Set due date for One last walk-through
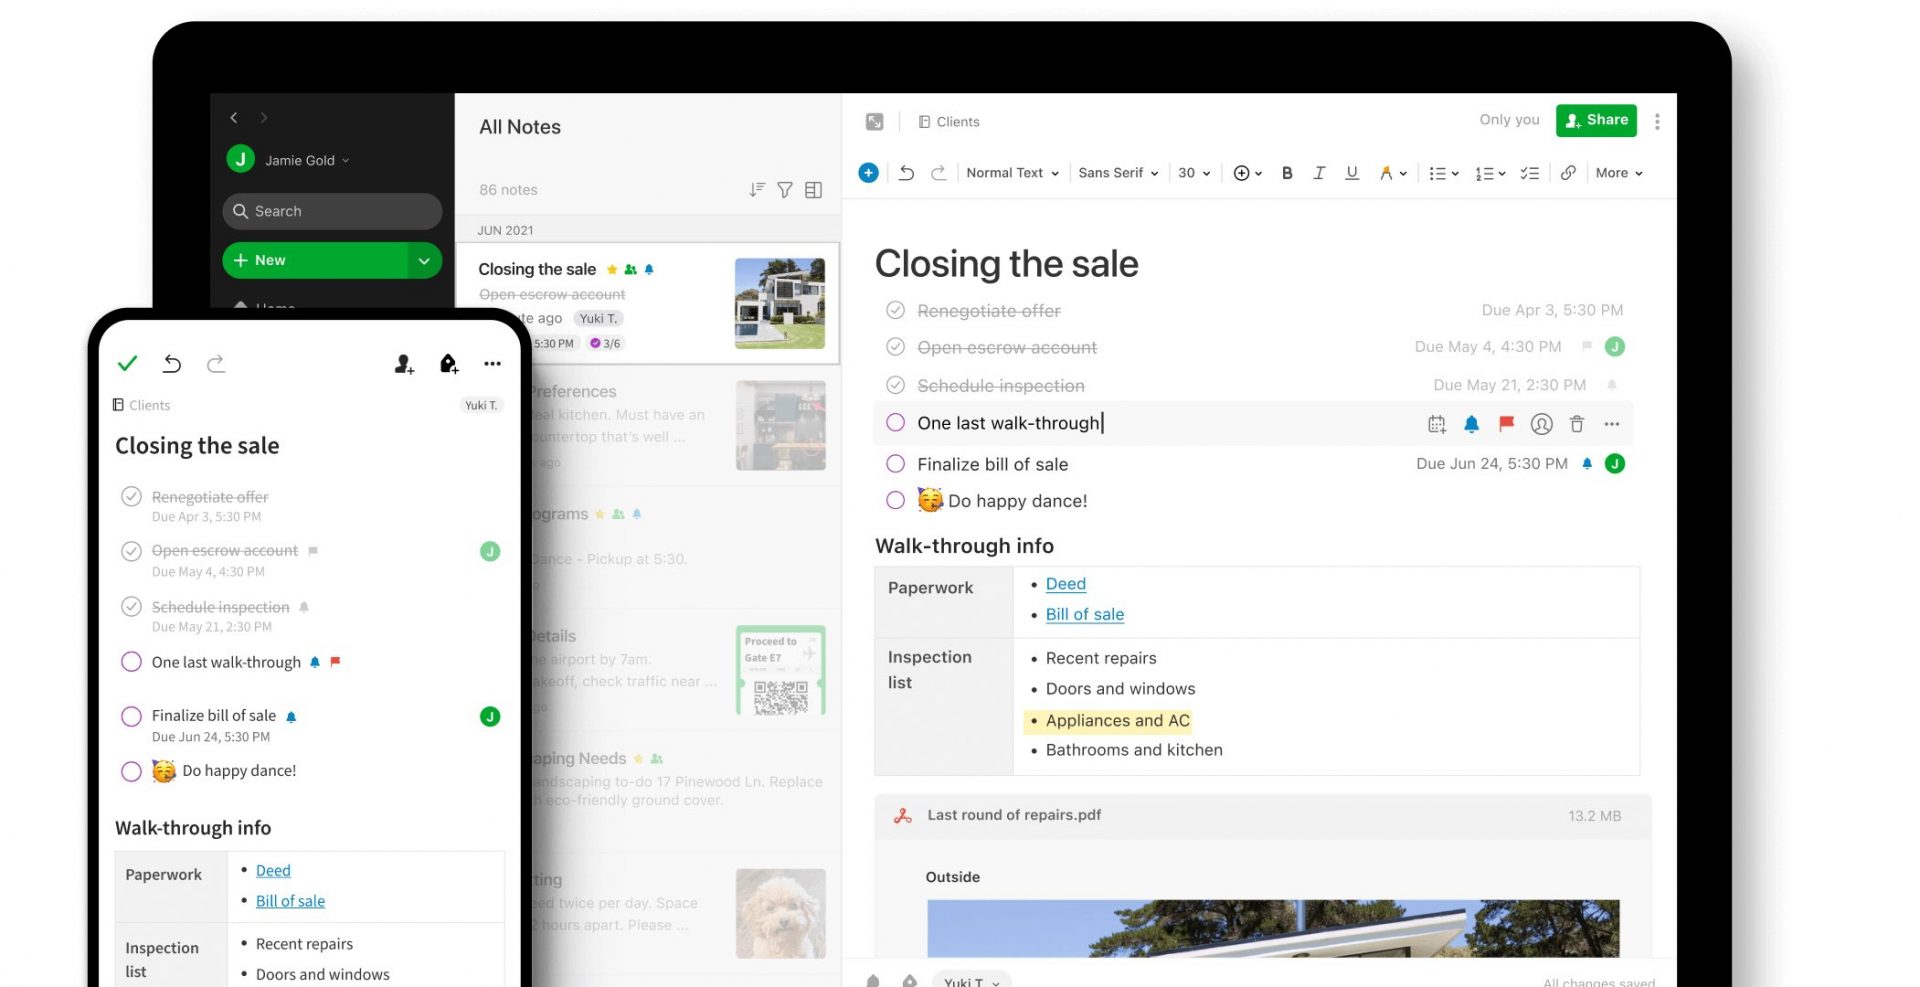The width and height of the screenshot is (1920, 987). (x=1437, y=424)
